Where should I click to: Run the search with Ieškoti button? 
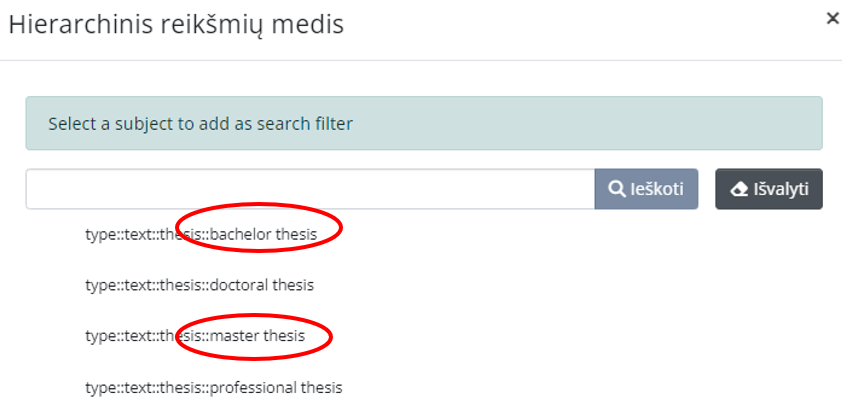[x=647, y=189]
